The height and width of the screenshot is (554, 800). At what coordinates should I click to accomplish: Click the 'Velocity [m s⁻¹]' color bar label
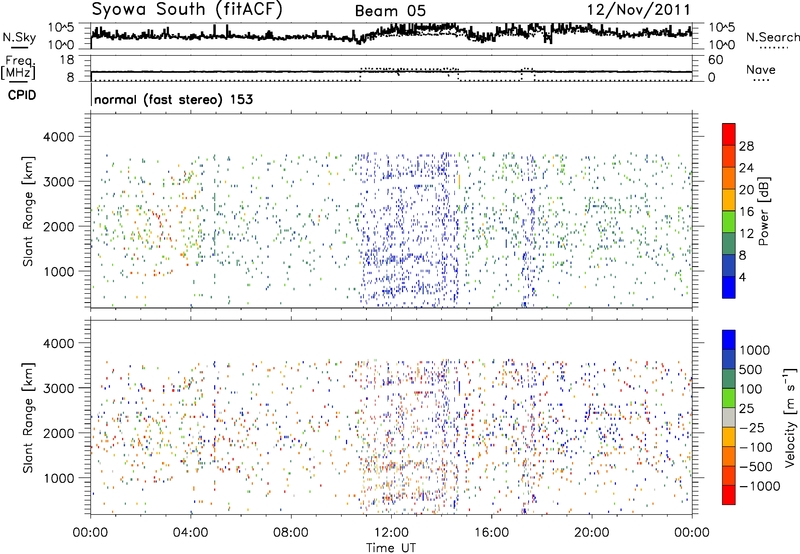point(790,417)
